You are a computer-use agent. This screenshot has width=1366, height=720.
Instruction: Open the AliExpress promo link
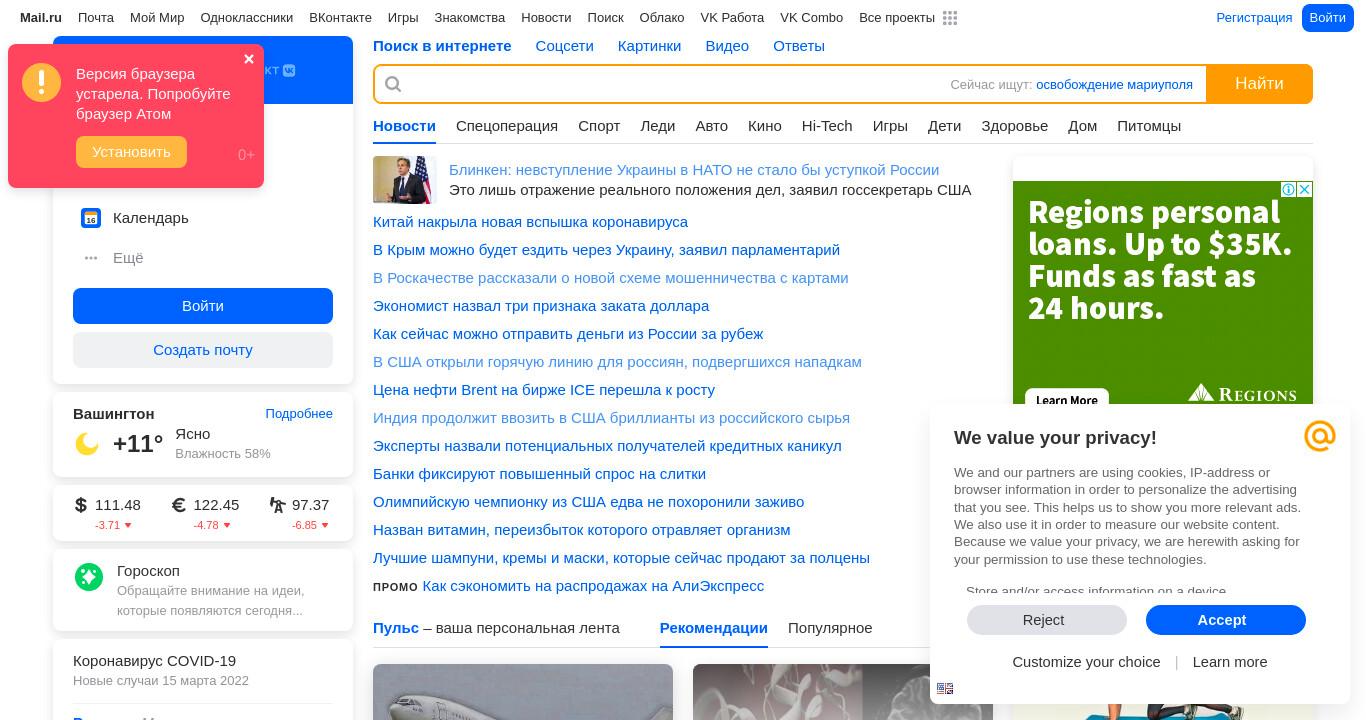tap(593, 586)
